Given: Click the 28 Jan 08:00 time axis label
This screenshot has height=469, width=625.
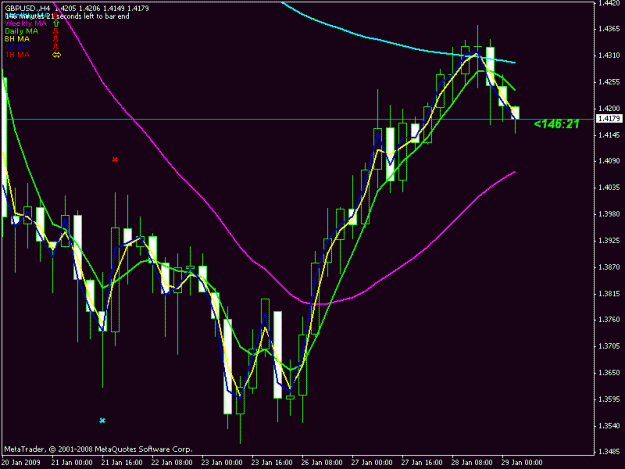Looking at the screenshot, I should pyautogui.click(x=472, y=462).
